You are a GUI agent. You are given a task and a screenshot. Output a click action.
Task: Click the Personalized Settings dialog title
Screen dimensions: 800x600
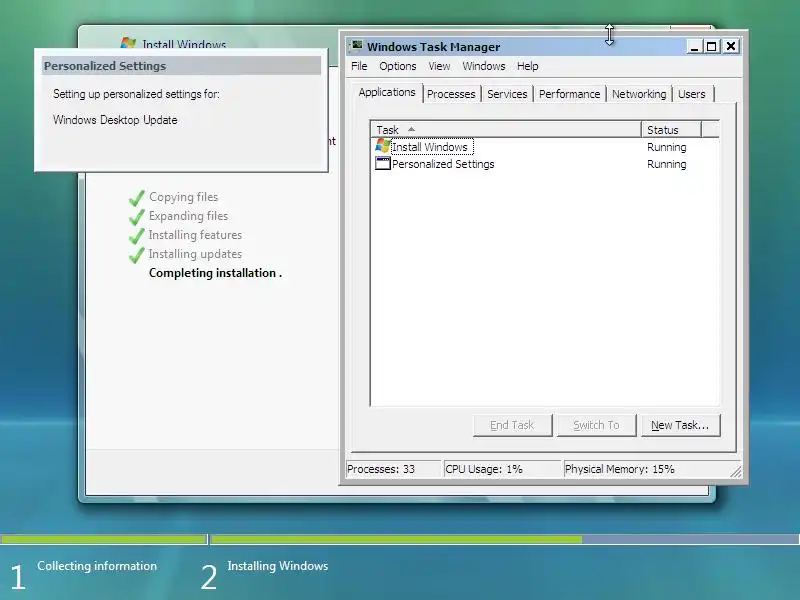[x=105, y=66]
